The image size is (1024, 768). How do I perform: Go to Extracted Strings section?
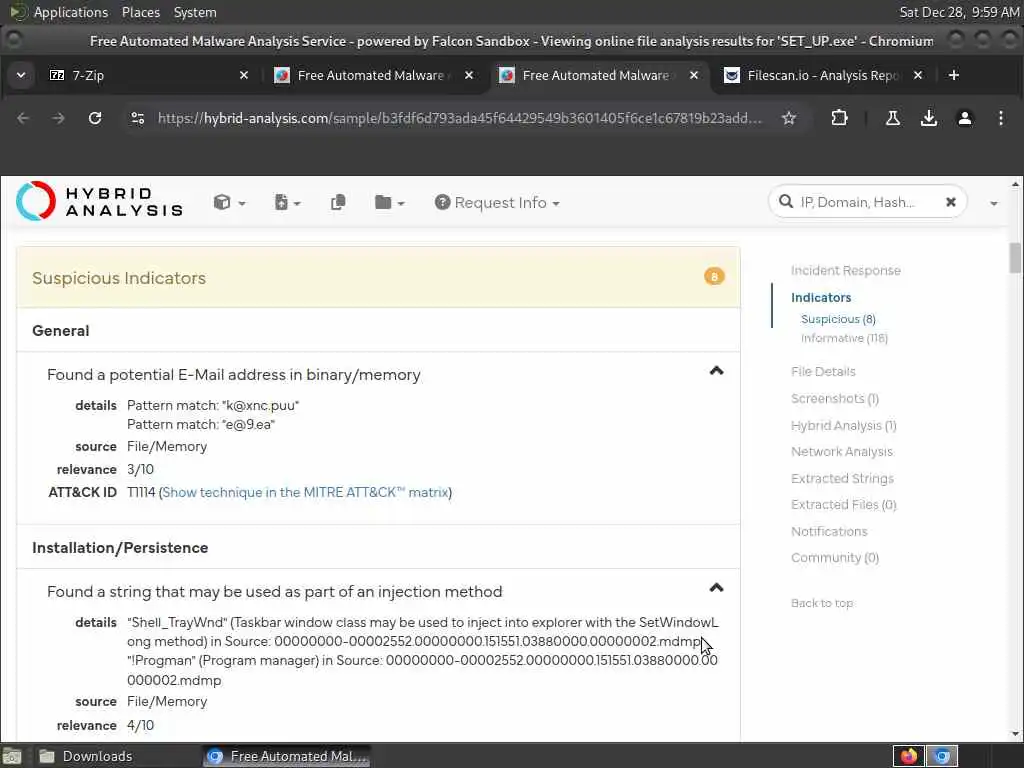pos(842,479)
